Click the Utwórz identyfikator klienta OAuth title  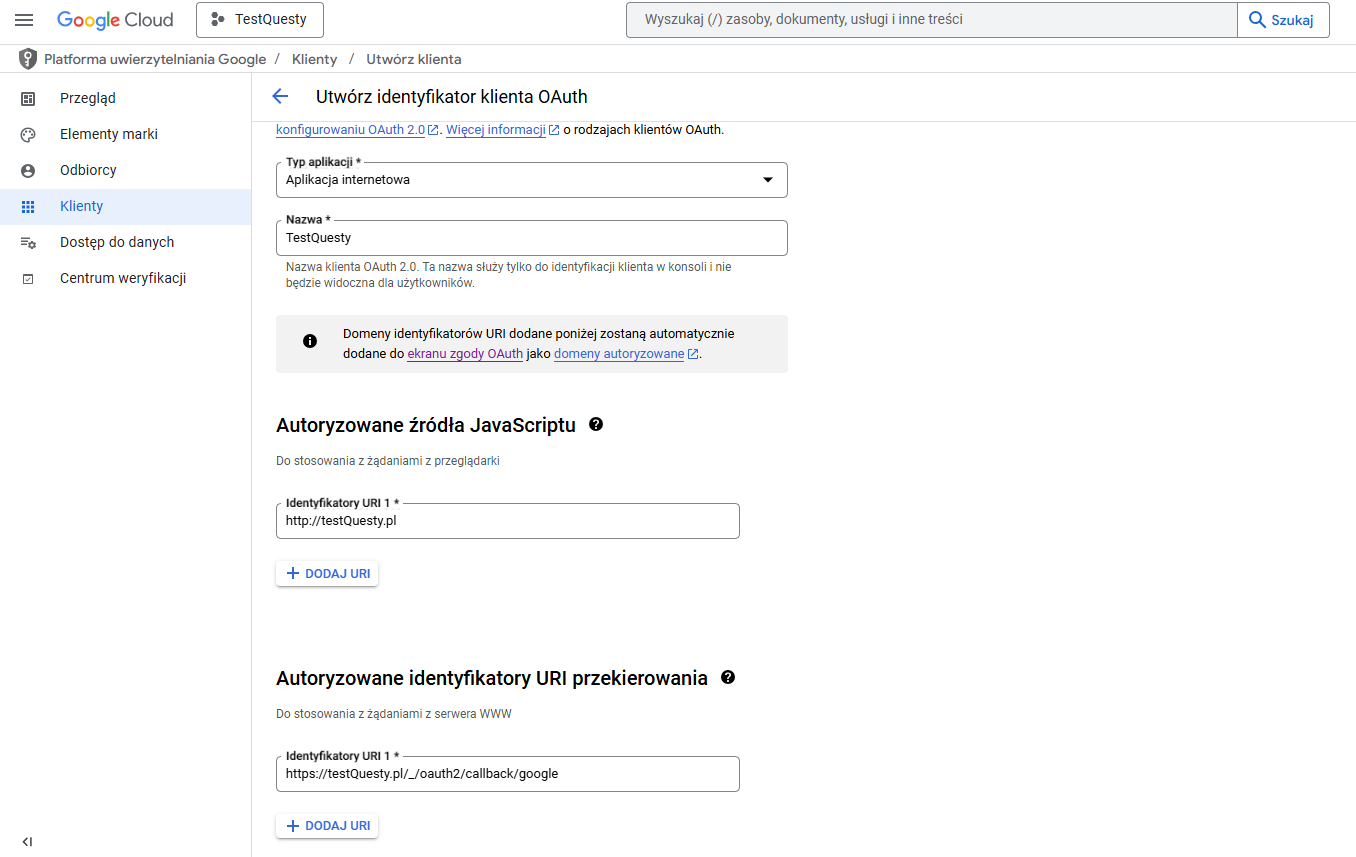pyautogui.click(x=452, y=97)
